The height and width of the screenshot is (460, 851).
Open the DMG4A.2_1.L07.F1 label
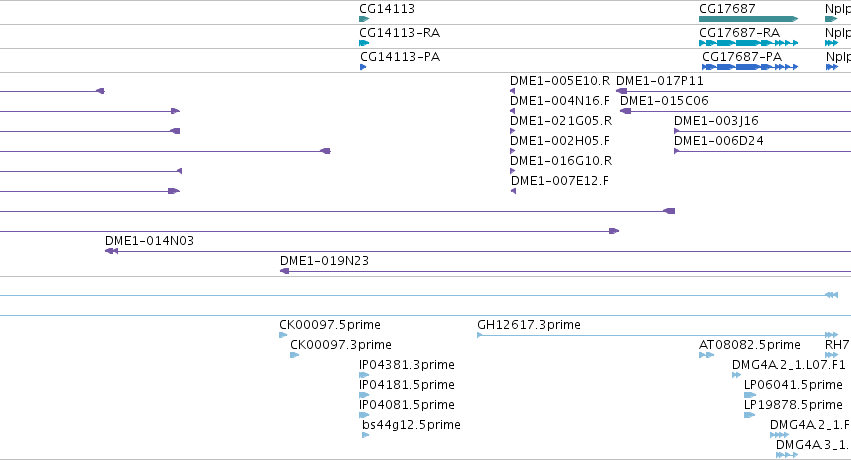pos(789,365)
